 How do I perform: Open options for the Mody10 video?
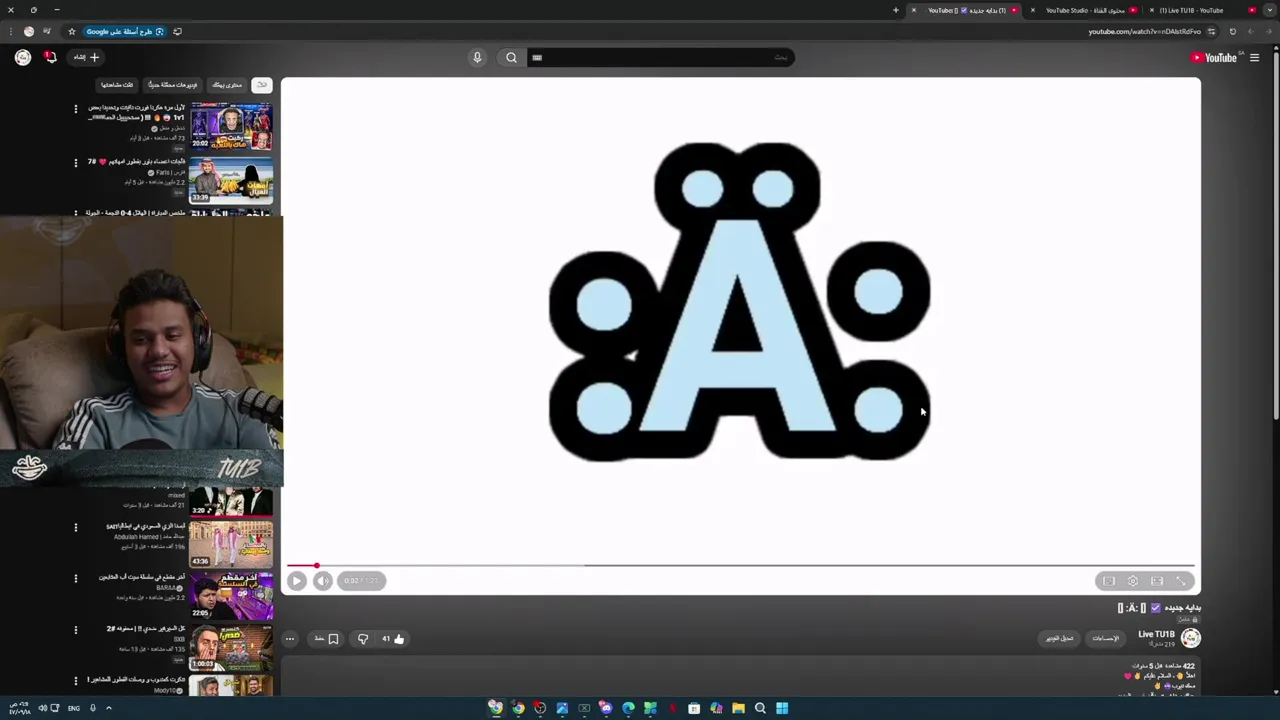75,682
